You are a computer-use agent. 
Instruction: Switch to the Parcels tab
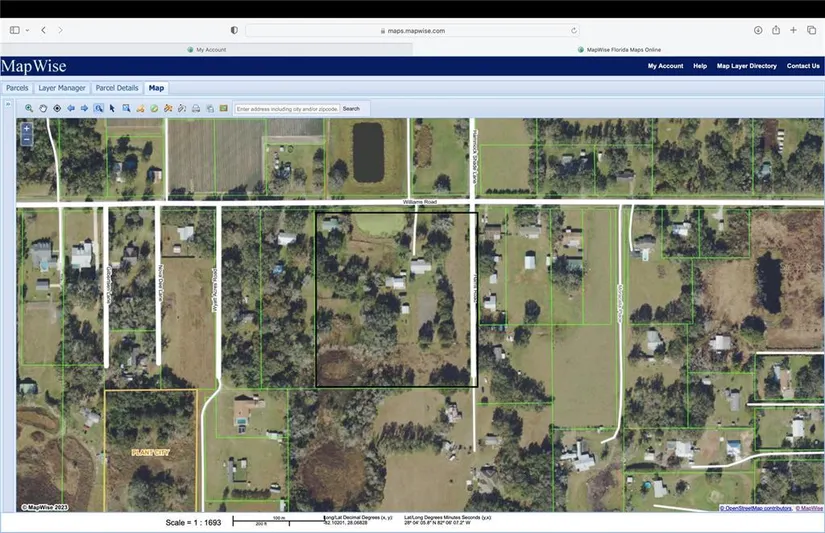[17, 88]
